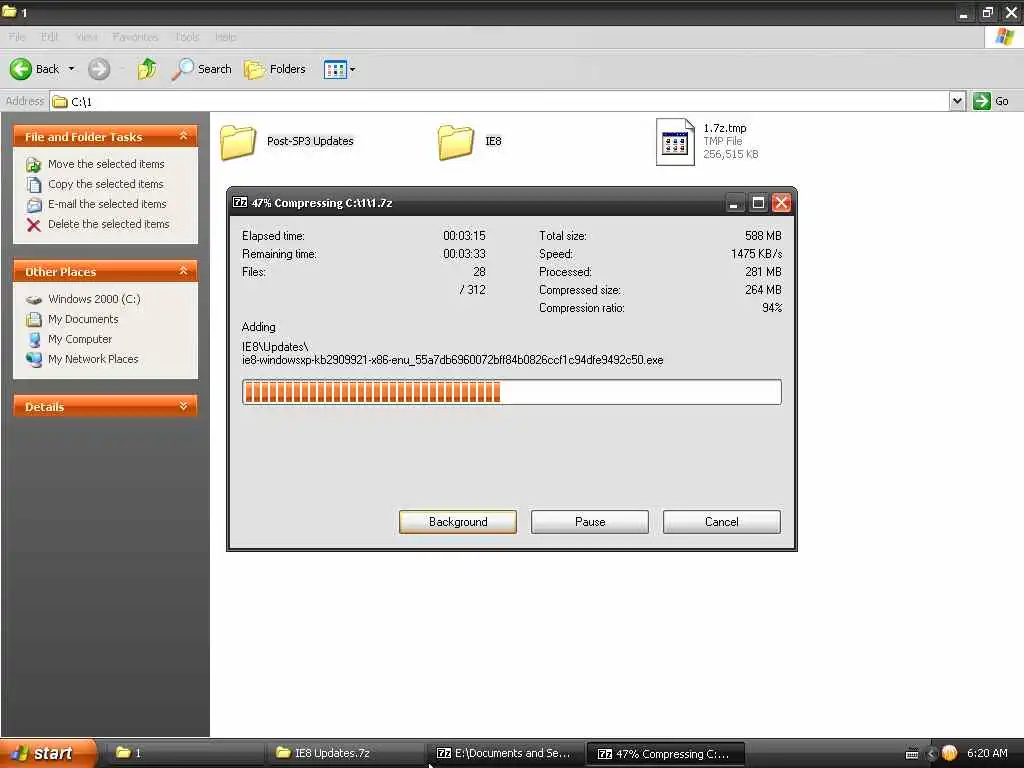The height and width of the screenshot is (768, 1024).
Task: Click the E-mail items envelope icon
Action: tap(34, 205)
